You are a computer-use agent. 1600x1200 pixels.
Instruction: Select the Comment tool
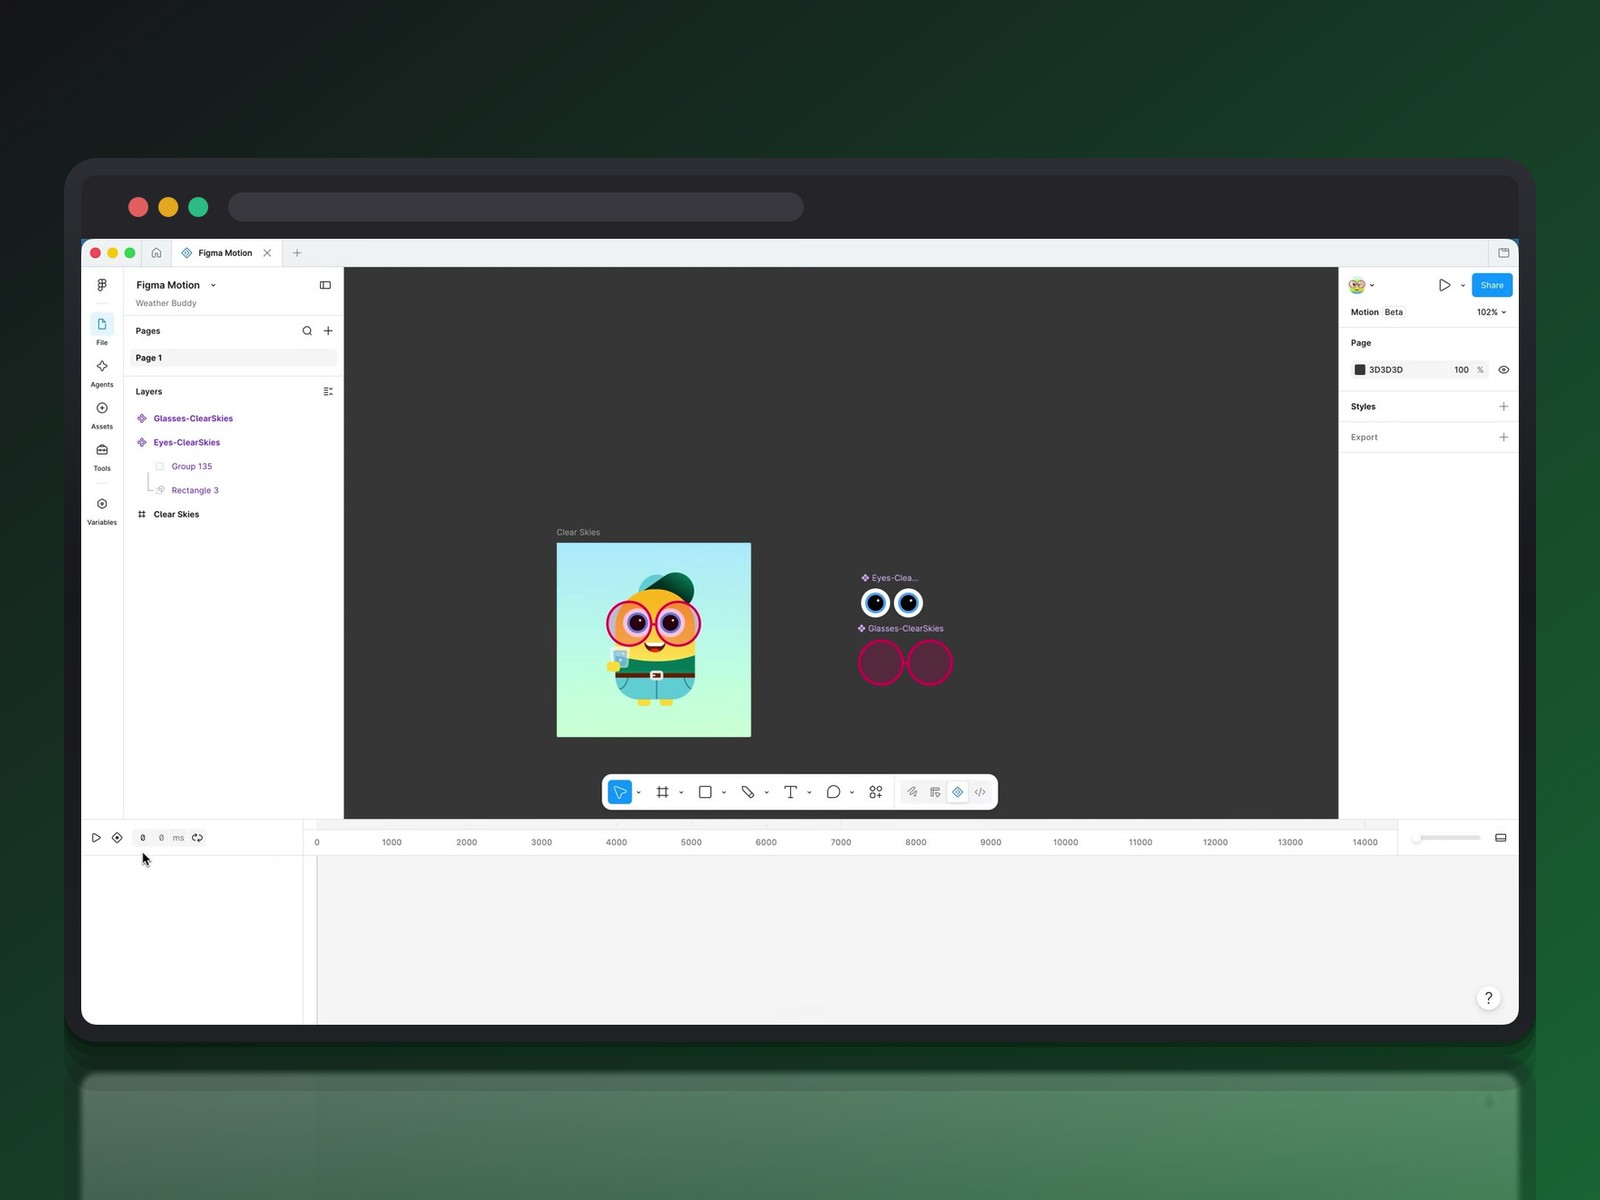[x=833, y=792]
